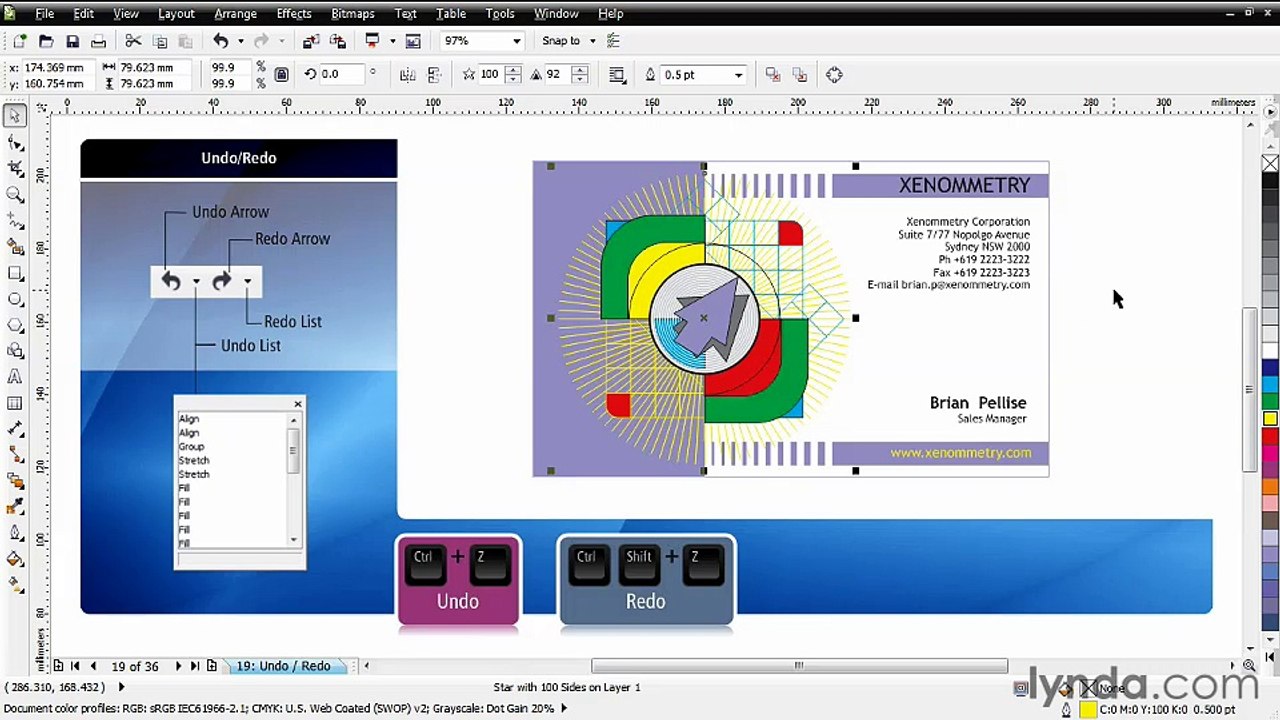Go to the next page

click(178, 666)
